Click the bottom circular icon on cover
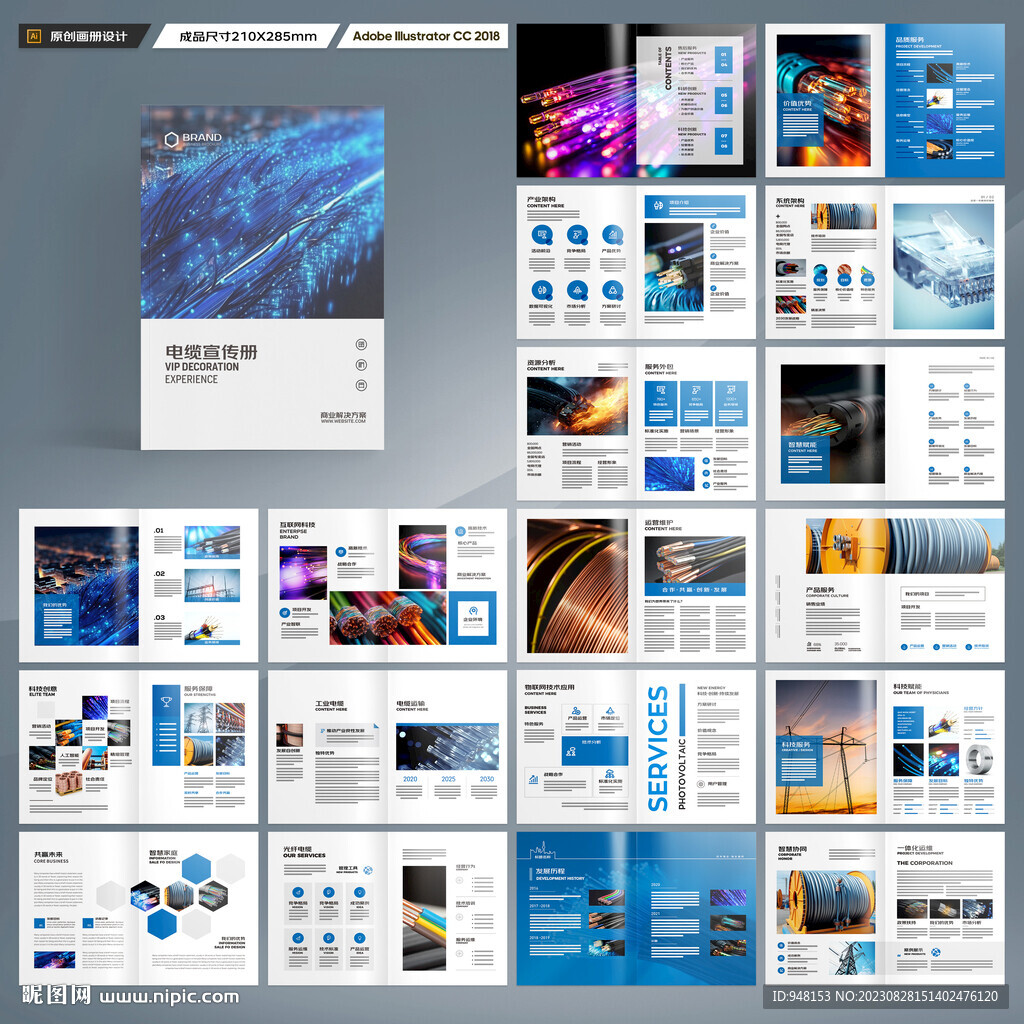Viewport: 1024px width, 1024px height. (361, 385)
